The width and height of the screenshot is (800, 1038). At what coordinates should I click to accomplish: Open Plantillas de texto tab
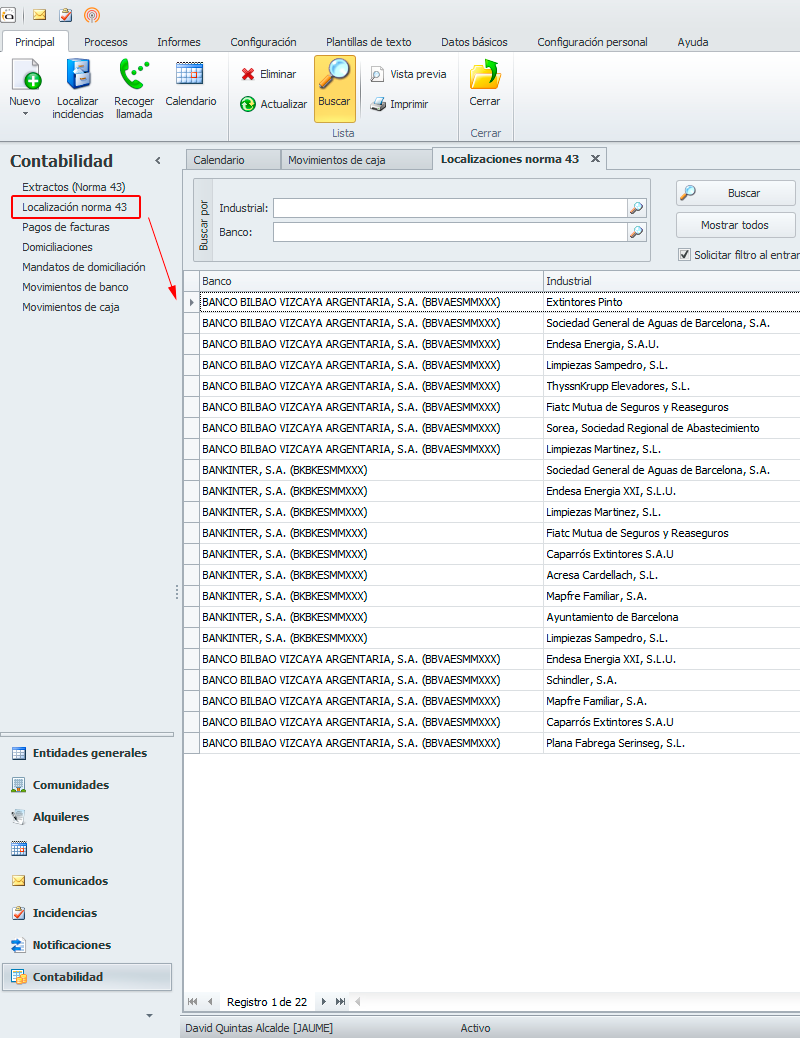[x=369, y=42]
